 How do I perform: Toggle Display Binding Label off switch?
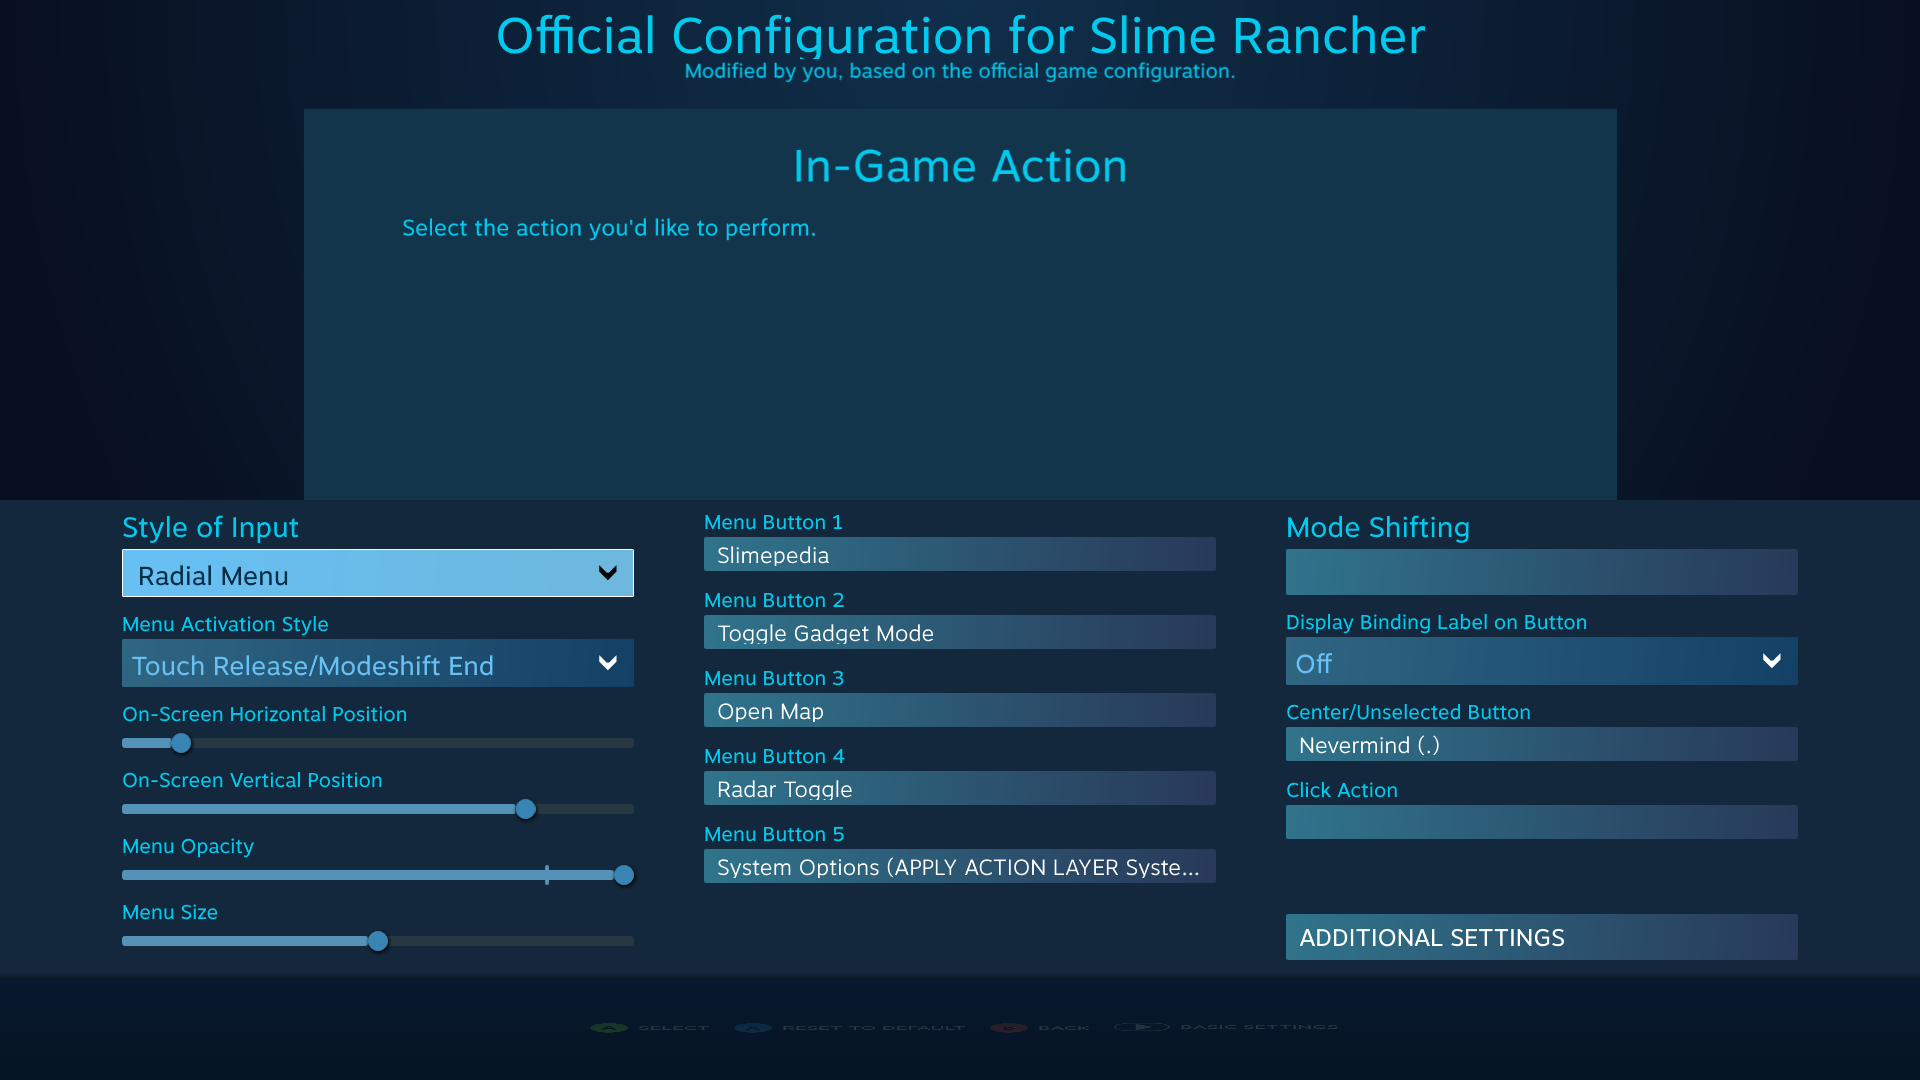click(1539, 663)
